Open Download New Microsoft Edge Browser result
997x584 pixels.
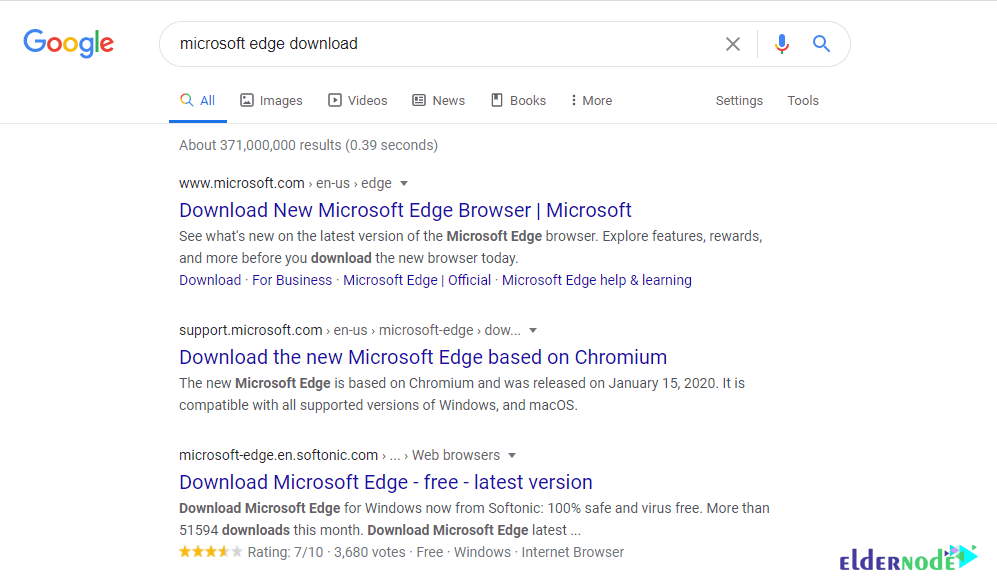pyautogui.click(x=405, y=210)
